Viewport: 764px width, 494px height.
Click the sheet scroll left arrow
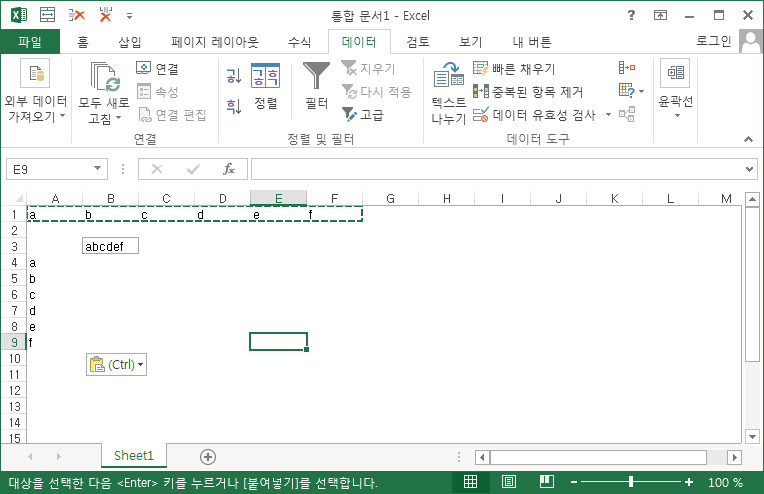coord(31,456)
